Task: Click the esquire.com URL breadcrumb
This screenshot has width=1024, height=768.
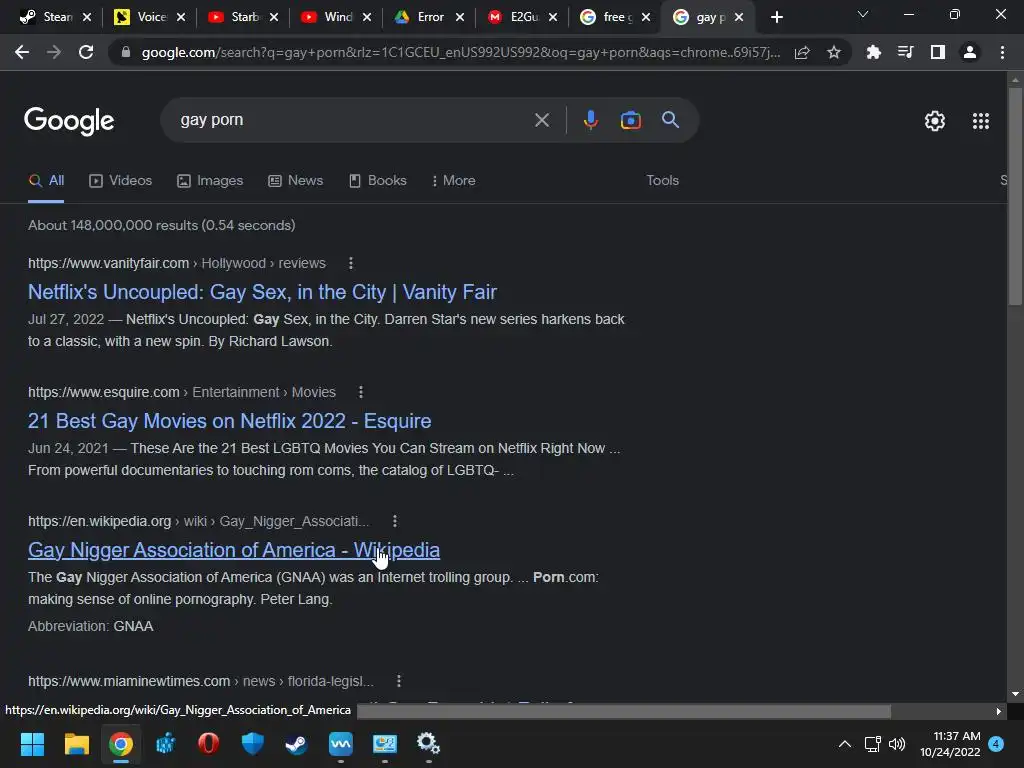Action: [182, 392]
